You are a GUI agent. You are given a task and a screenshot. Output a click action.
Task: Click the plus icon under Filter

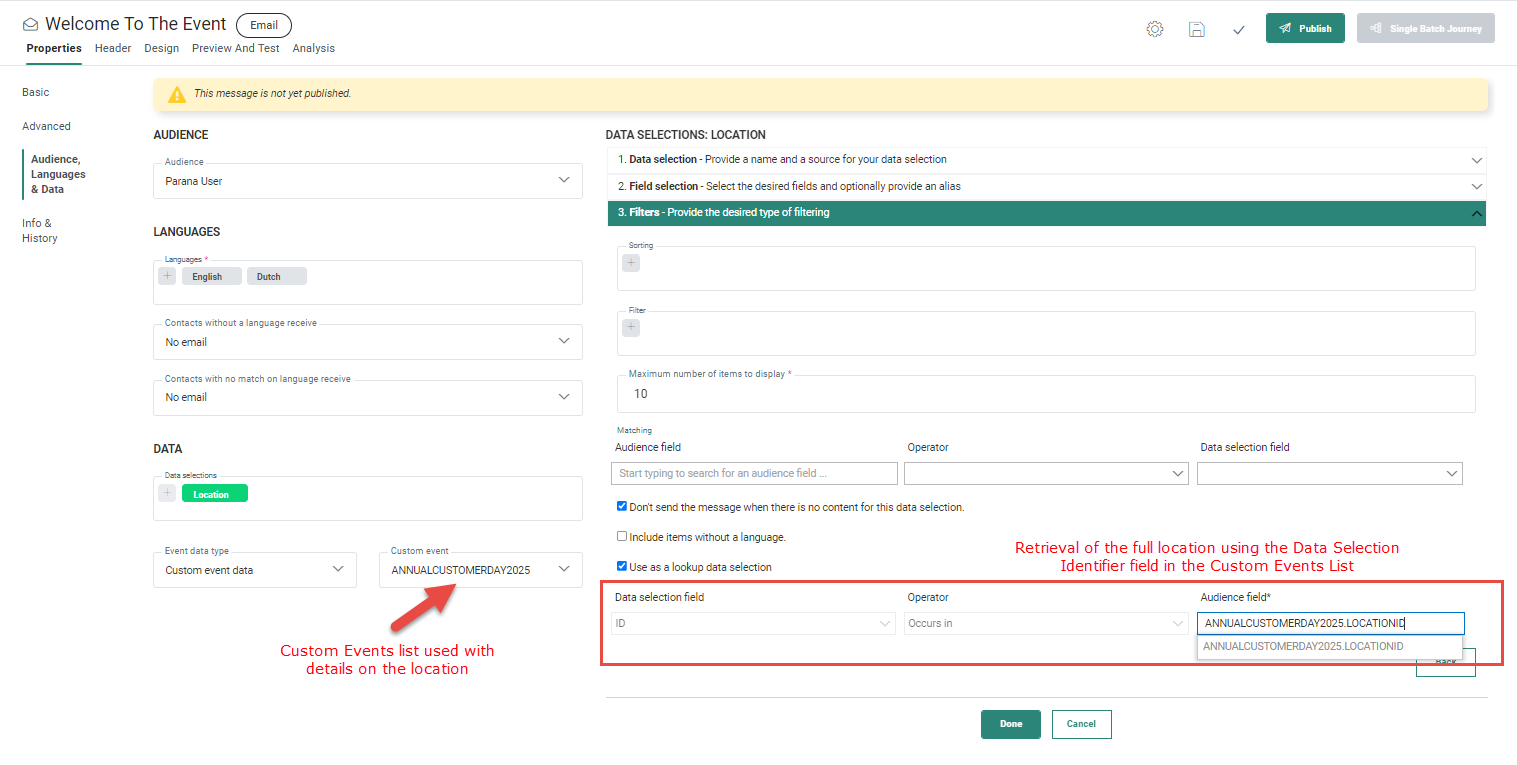631,328
